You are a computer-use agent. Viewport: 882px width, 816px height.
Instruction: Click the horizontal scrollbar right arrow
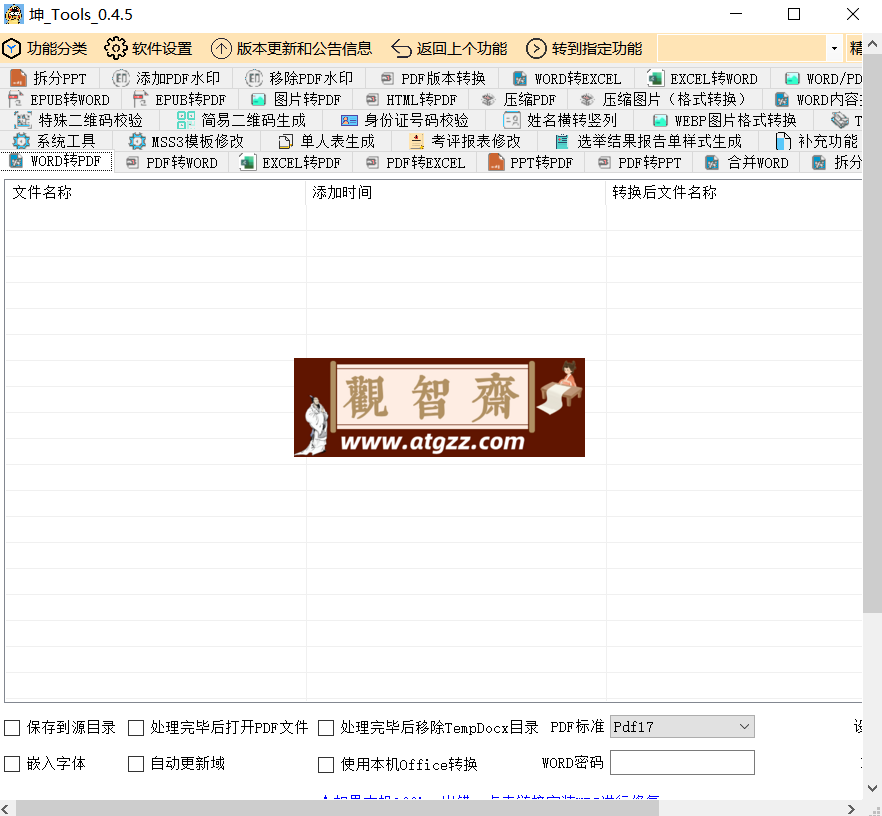[x=851, y=809]
